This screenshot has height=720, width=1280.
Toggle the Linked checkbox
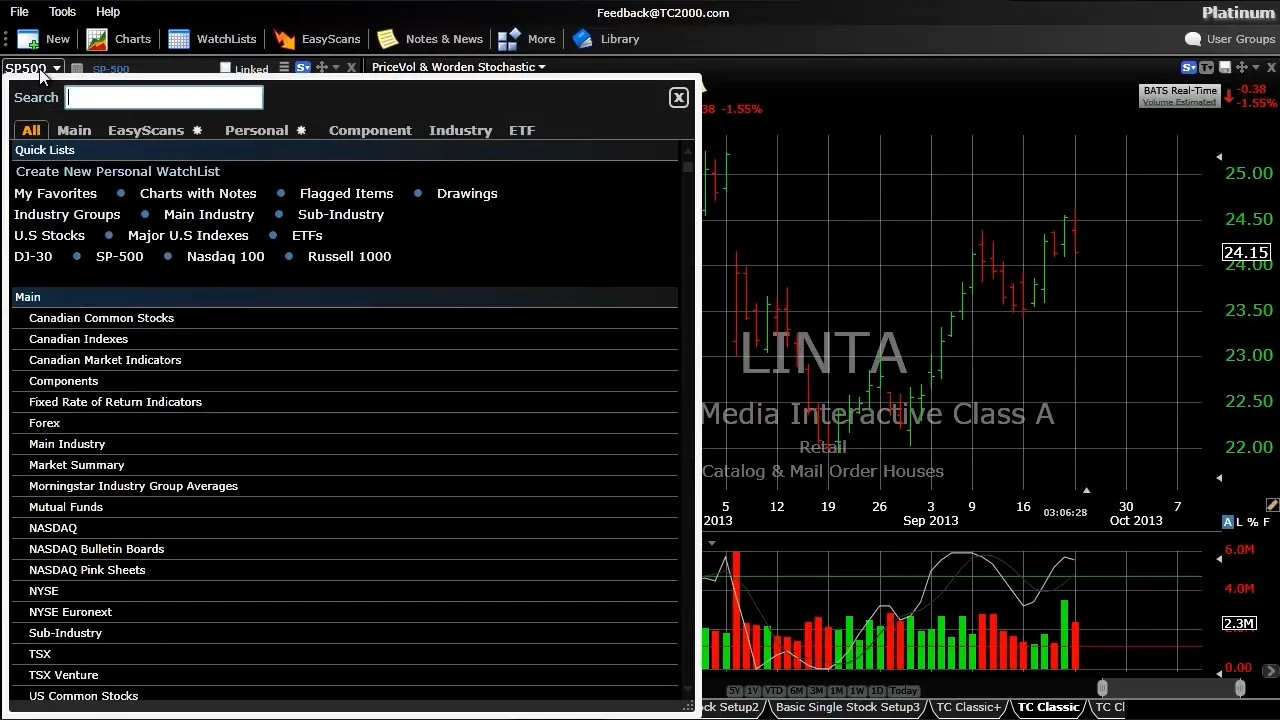point(225,67)
